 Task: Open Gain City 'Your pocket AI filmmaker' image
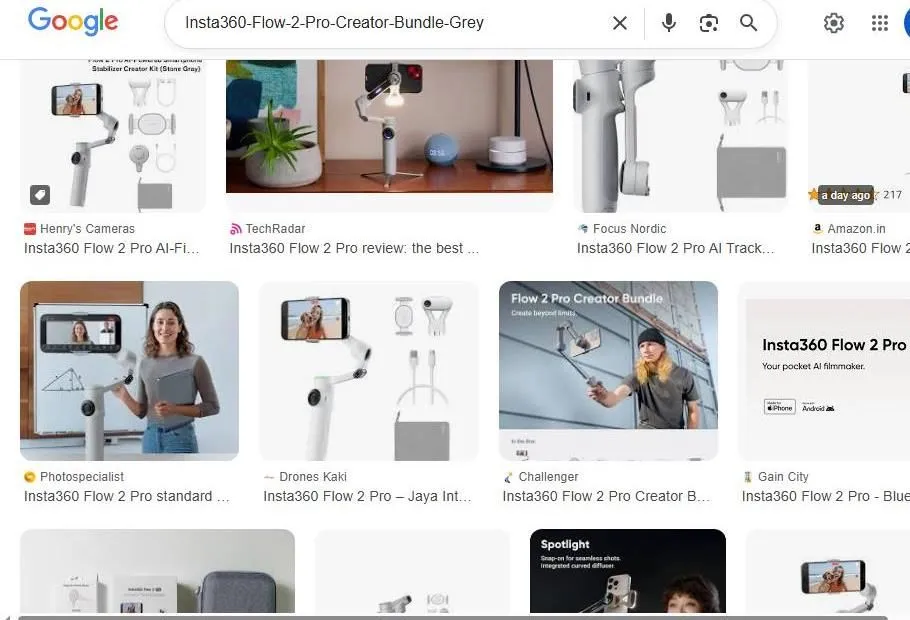(x=824, y=371)
